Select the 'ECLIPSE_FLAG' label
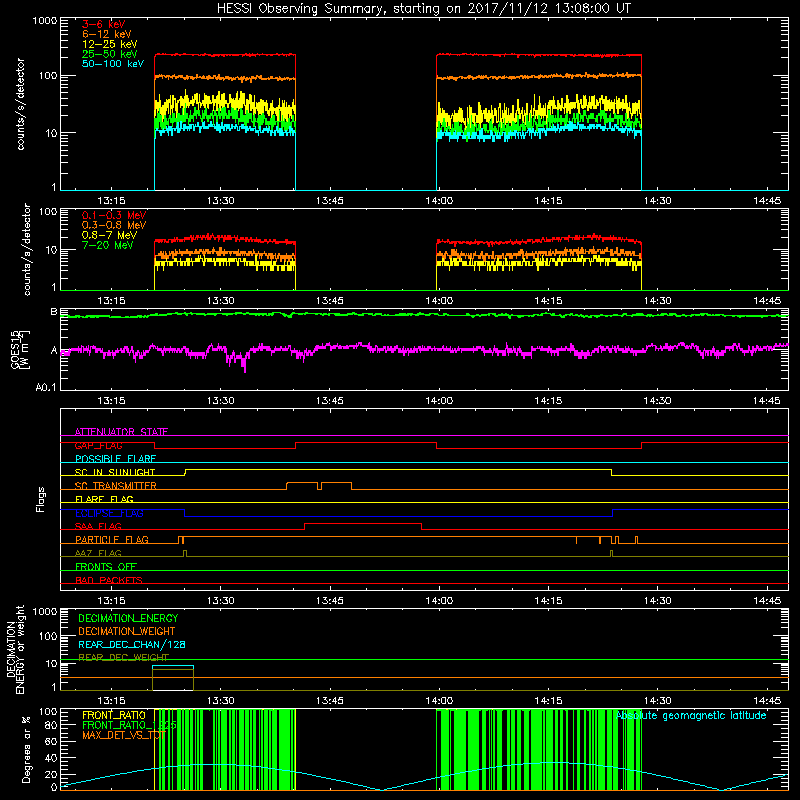Screen dimensions: 800x800 coord(109,513)
